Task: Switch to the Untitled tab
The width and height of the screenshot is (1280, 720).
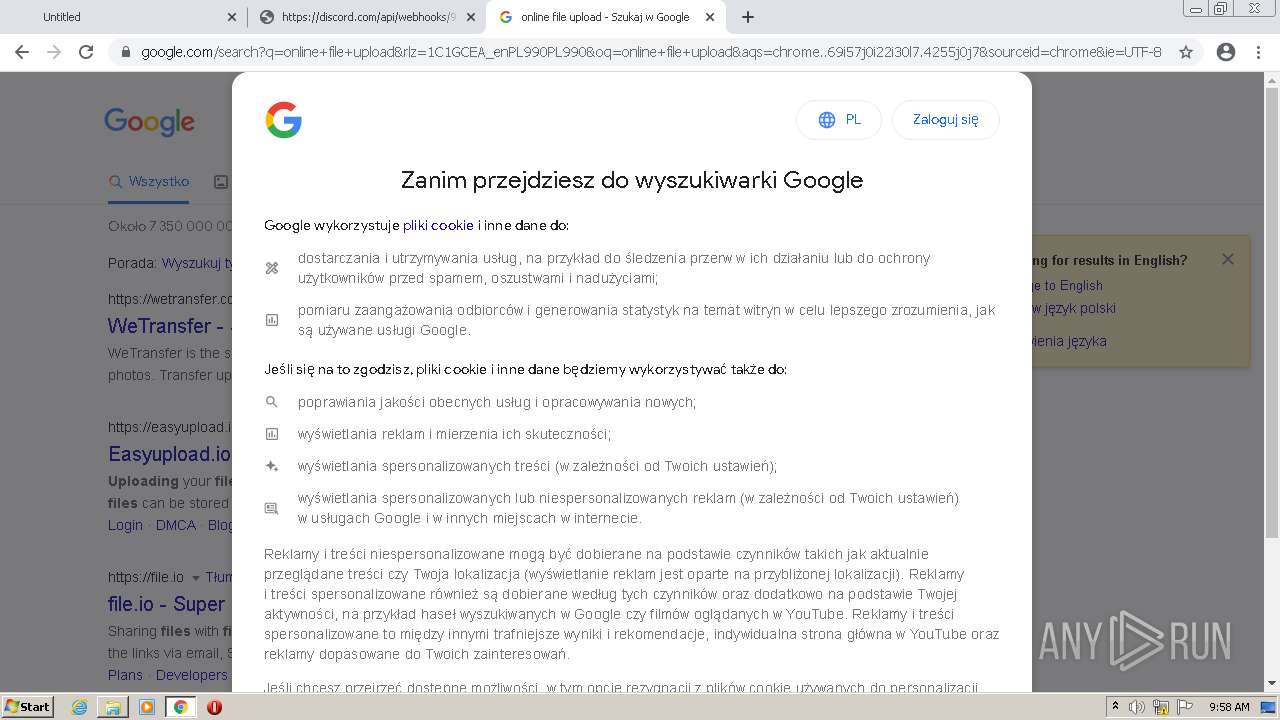Action: click(x=123, y=17)
